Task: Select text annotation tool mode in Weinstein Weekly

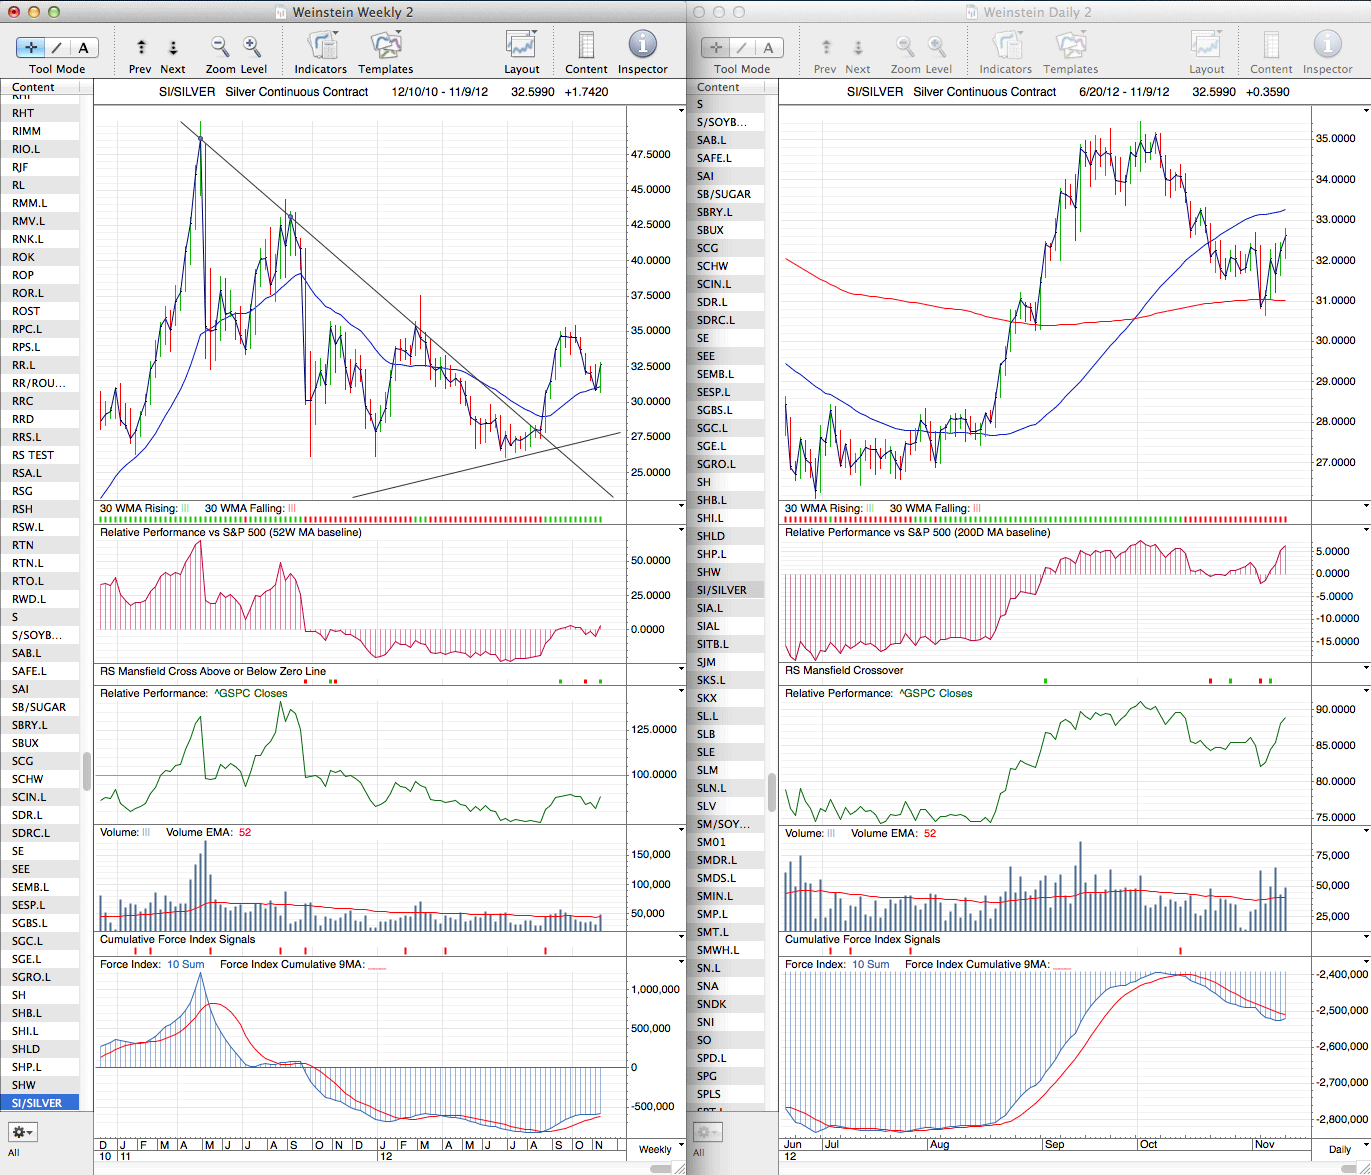Action: (x=84, y=47)
